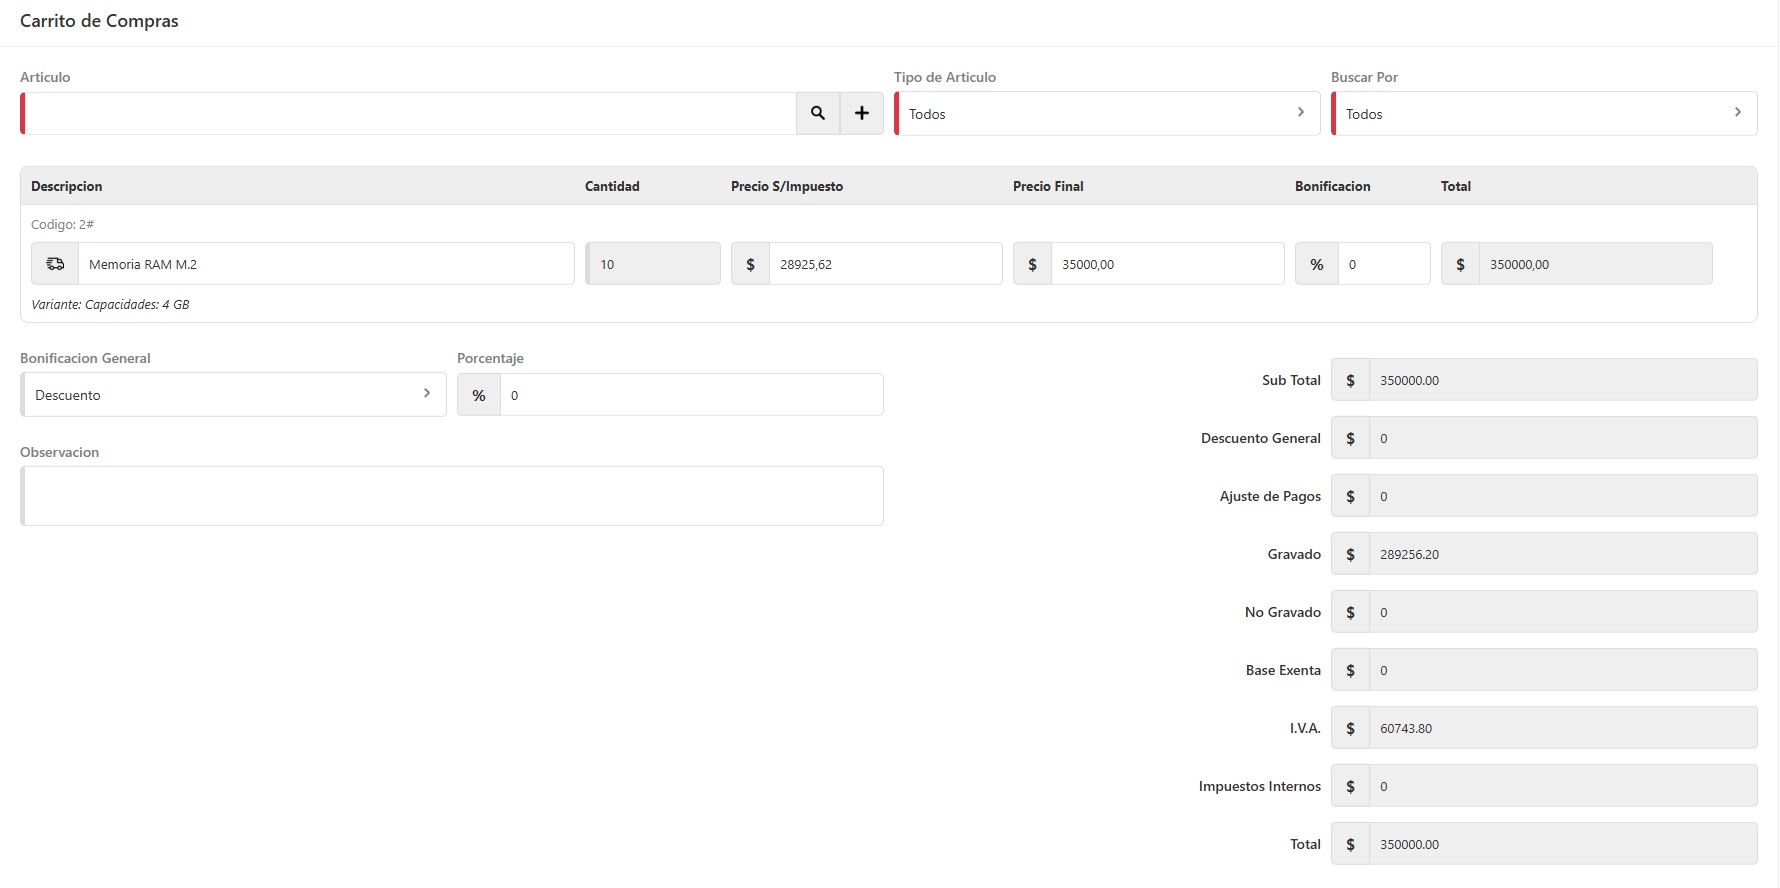Click the dollar icon next to Sub Total
The width and height of the screenshot is (1780, 888).
[x=1350, y=380]
